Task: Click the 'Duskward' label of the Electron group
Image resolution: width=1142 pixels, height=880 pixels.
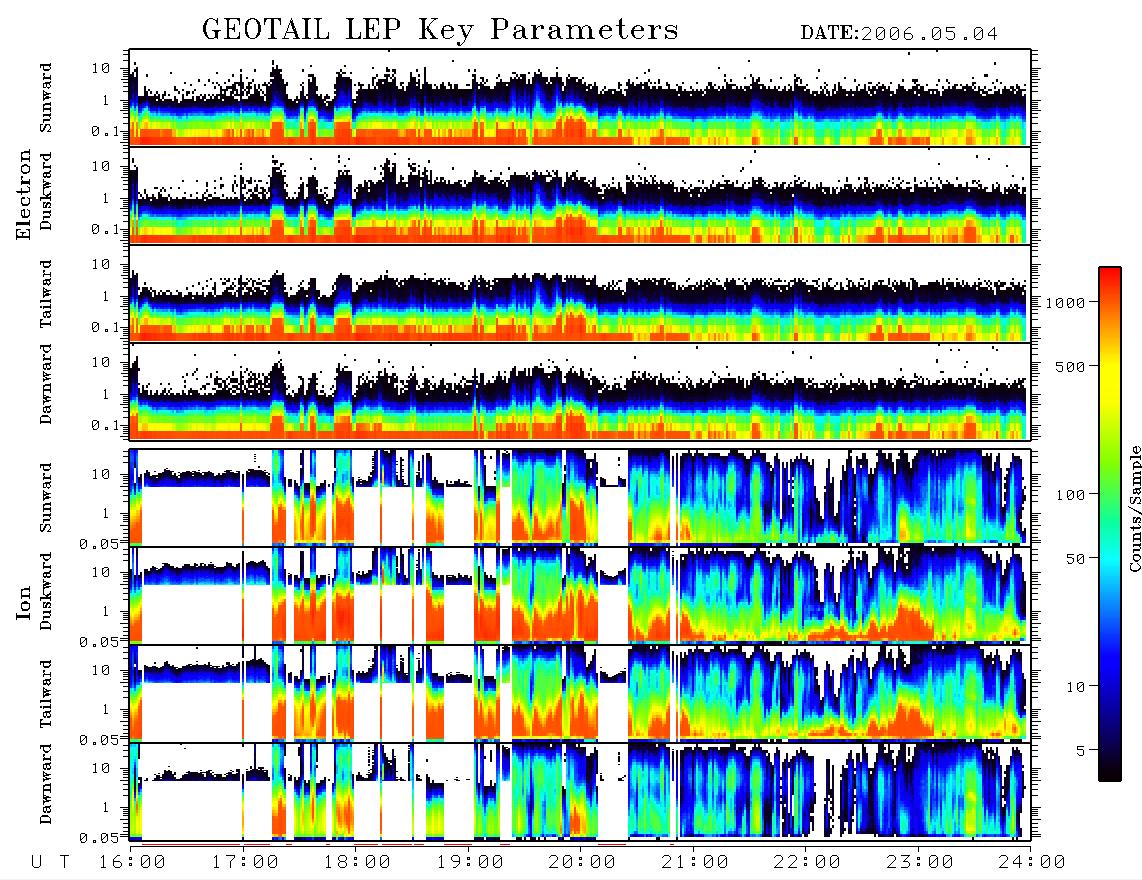Action: (x=46, y=191)
